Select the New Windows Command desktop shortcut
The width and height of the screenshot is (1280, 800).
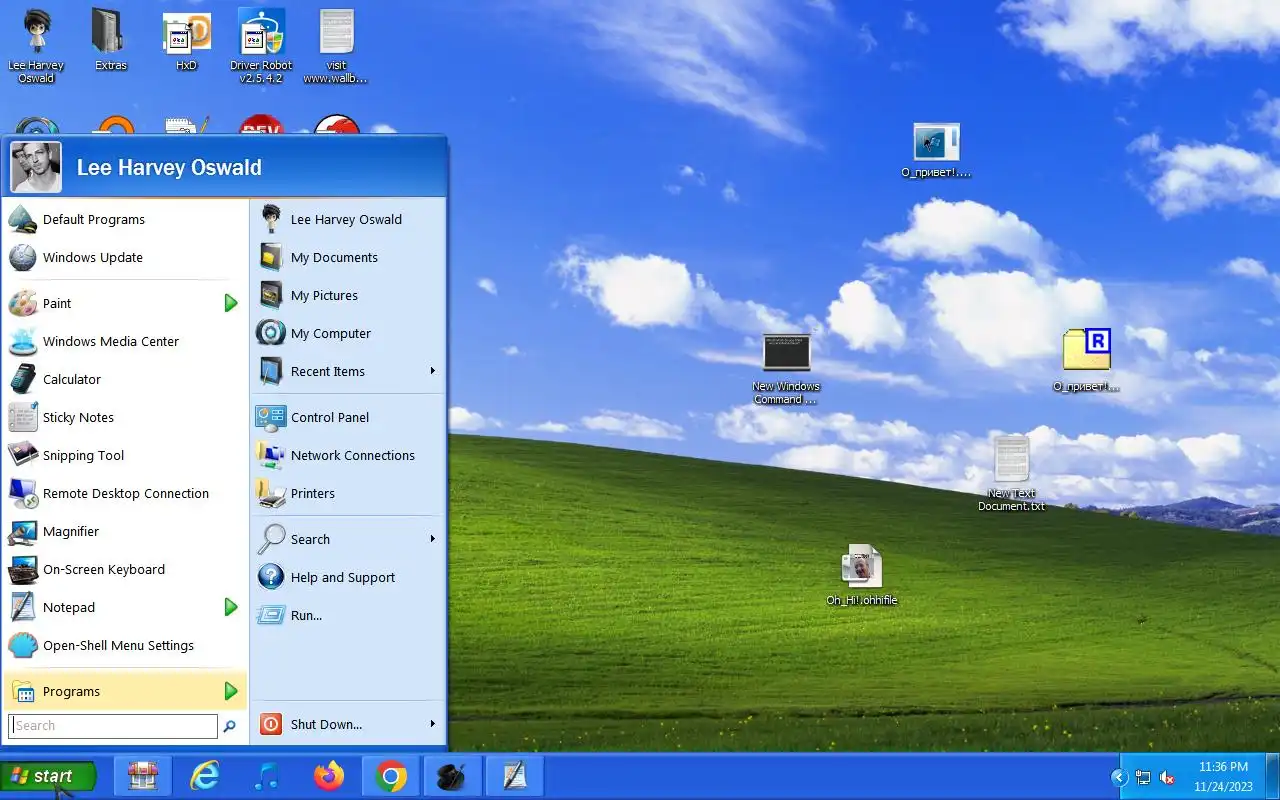(x=786, y=369)
